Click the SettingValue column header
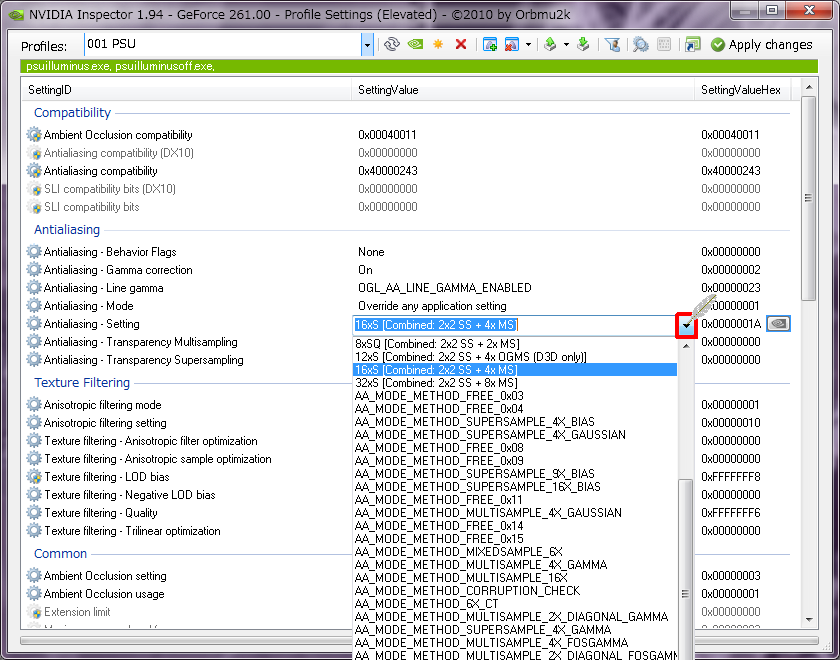Image resolution: width=840 pixels, height=660 pixels. (523, 89)
